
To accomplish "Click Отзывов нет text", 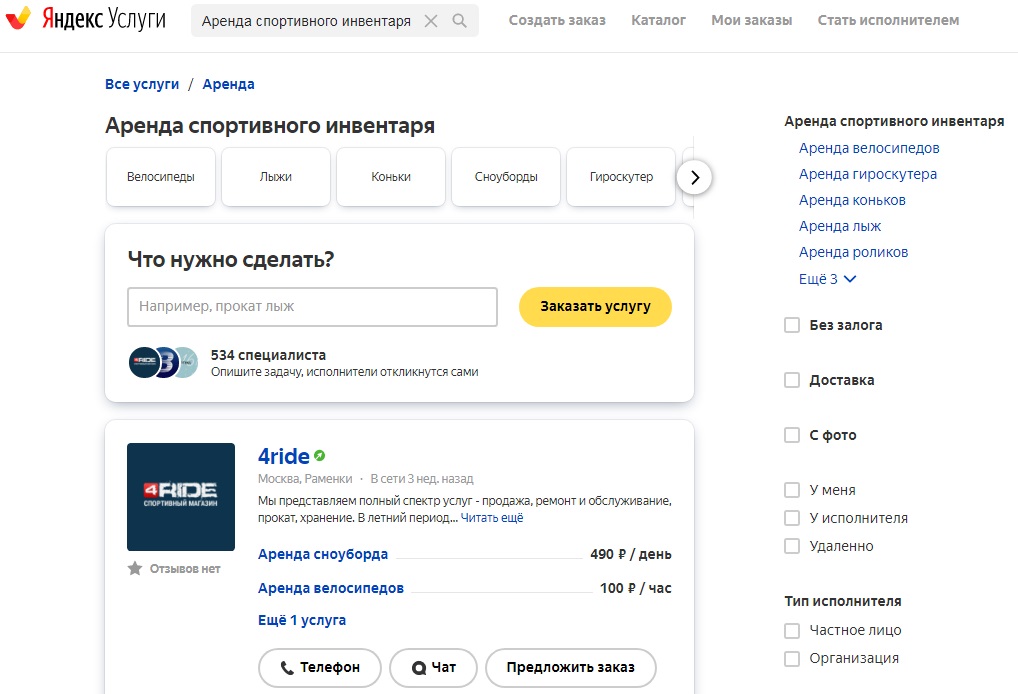I will click(x=185, y=569).
